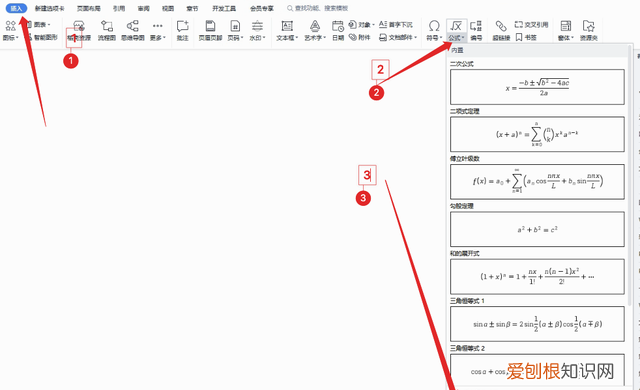Go to the 引用 references tab
This screenshot has width=640, height=390.
tap(119, 8)
